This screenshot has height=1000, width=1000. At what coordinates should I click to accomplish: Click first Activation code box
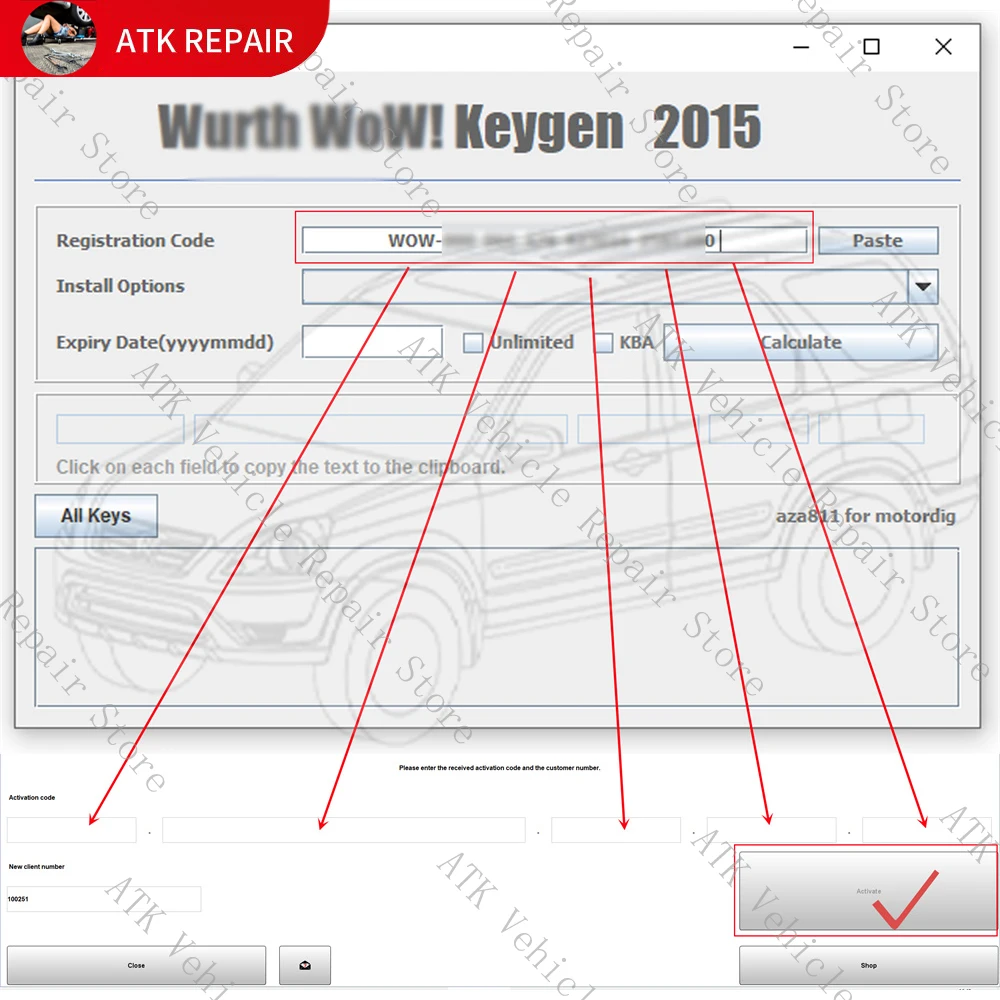pos(71,830)
